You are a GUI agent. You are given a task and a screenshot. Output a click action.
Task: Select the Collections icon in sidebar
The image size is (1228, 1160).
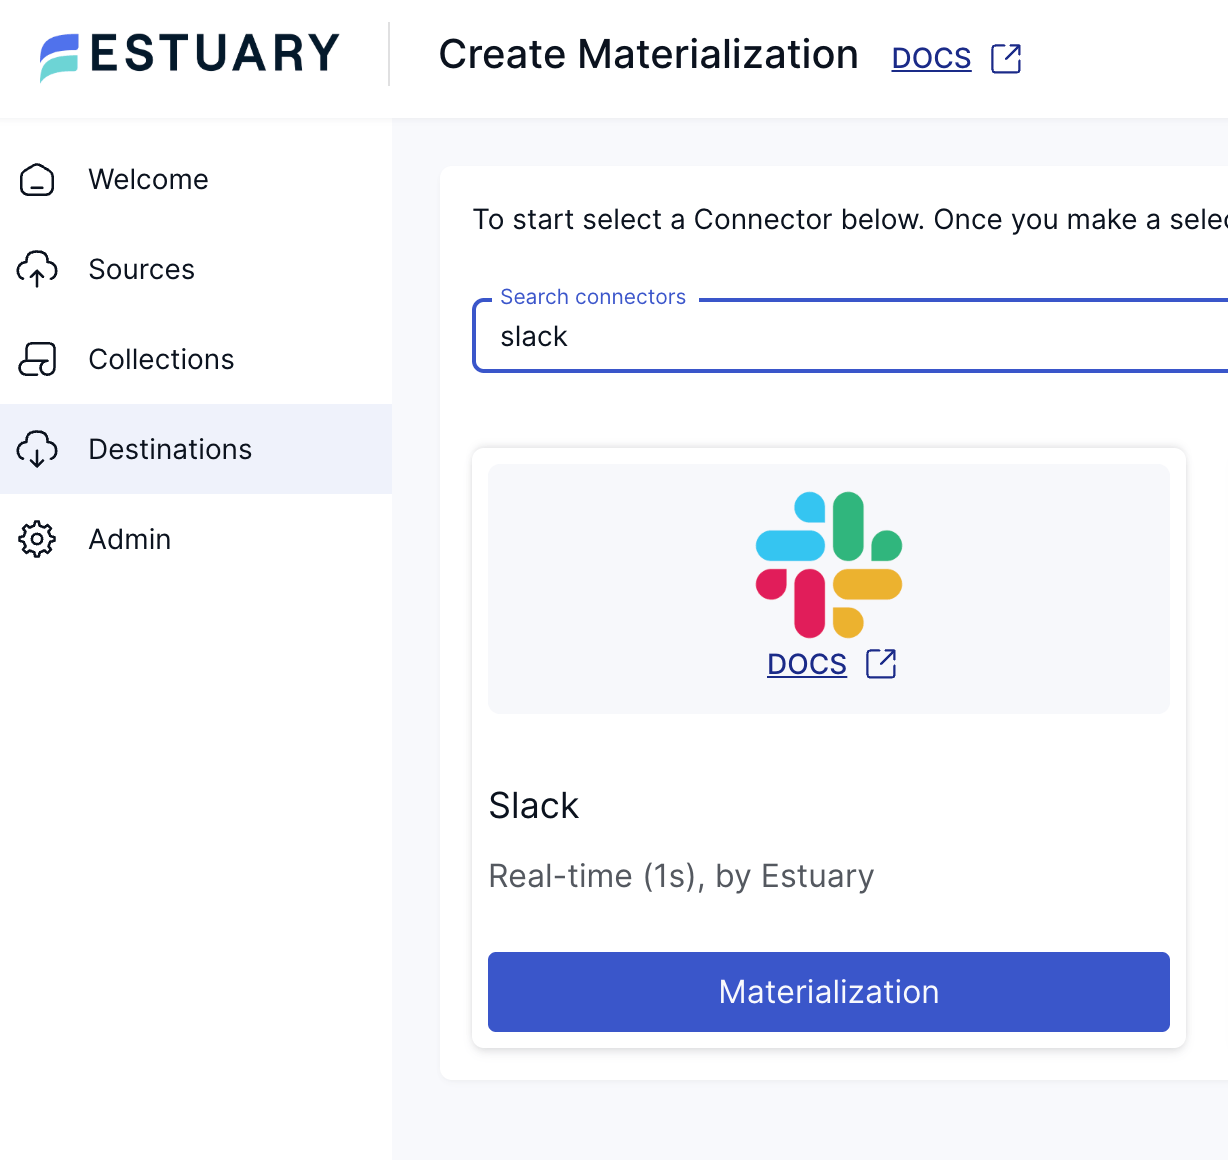point(37,359)
